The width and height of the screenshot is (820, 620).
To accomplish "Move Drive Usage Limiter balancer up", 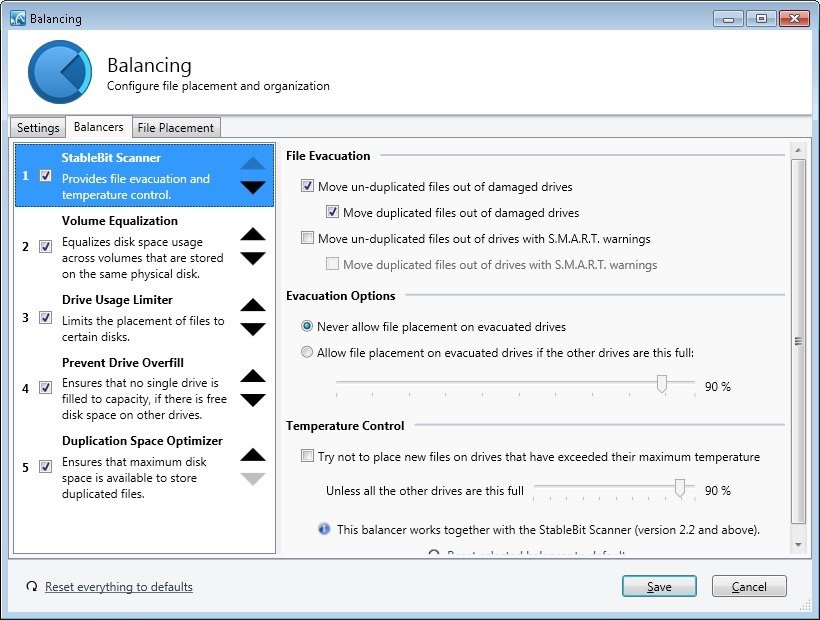I will 253,305.
